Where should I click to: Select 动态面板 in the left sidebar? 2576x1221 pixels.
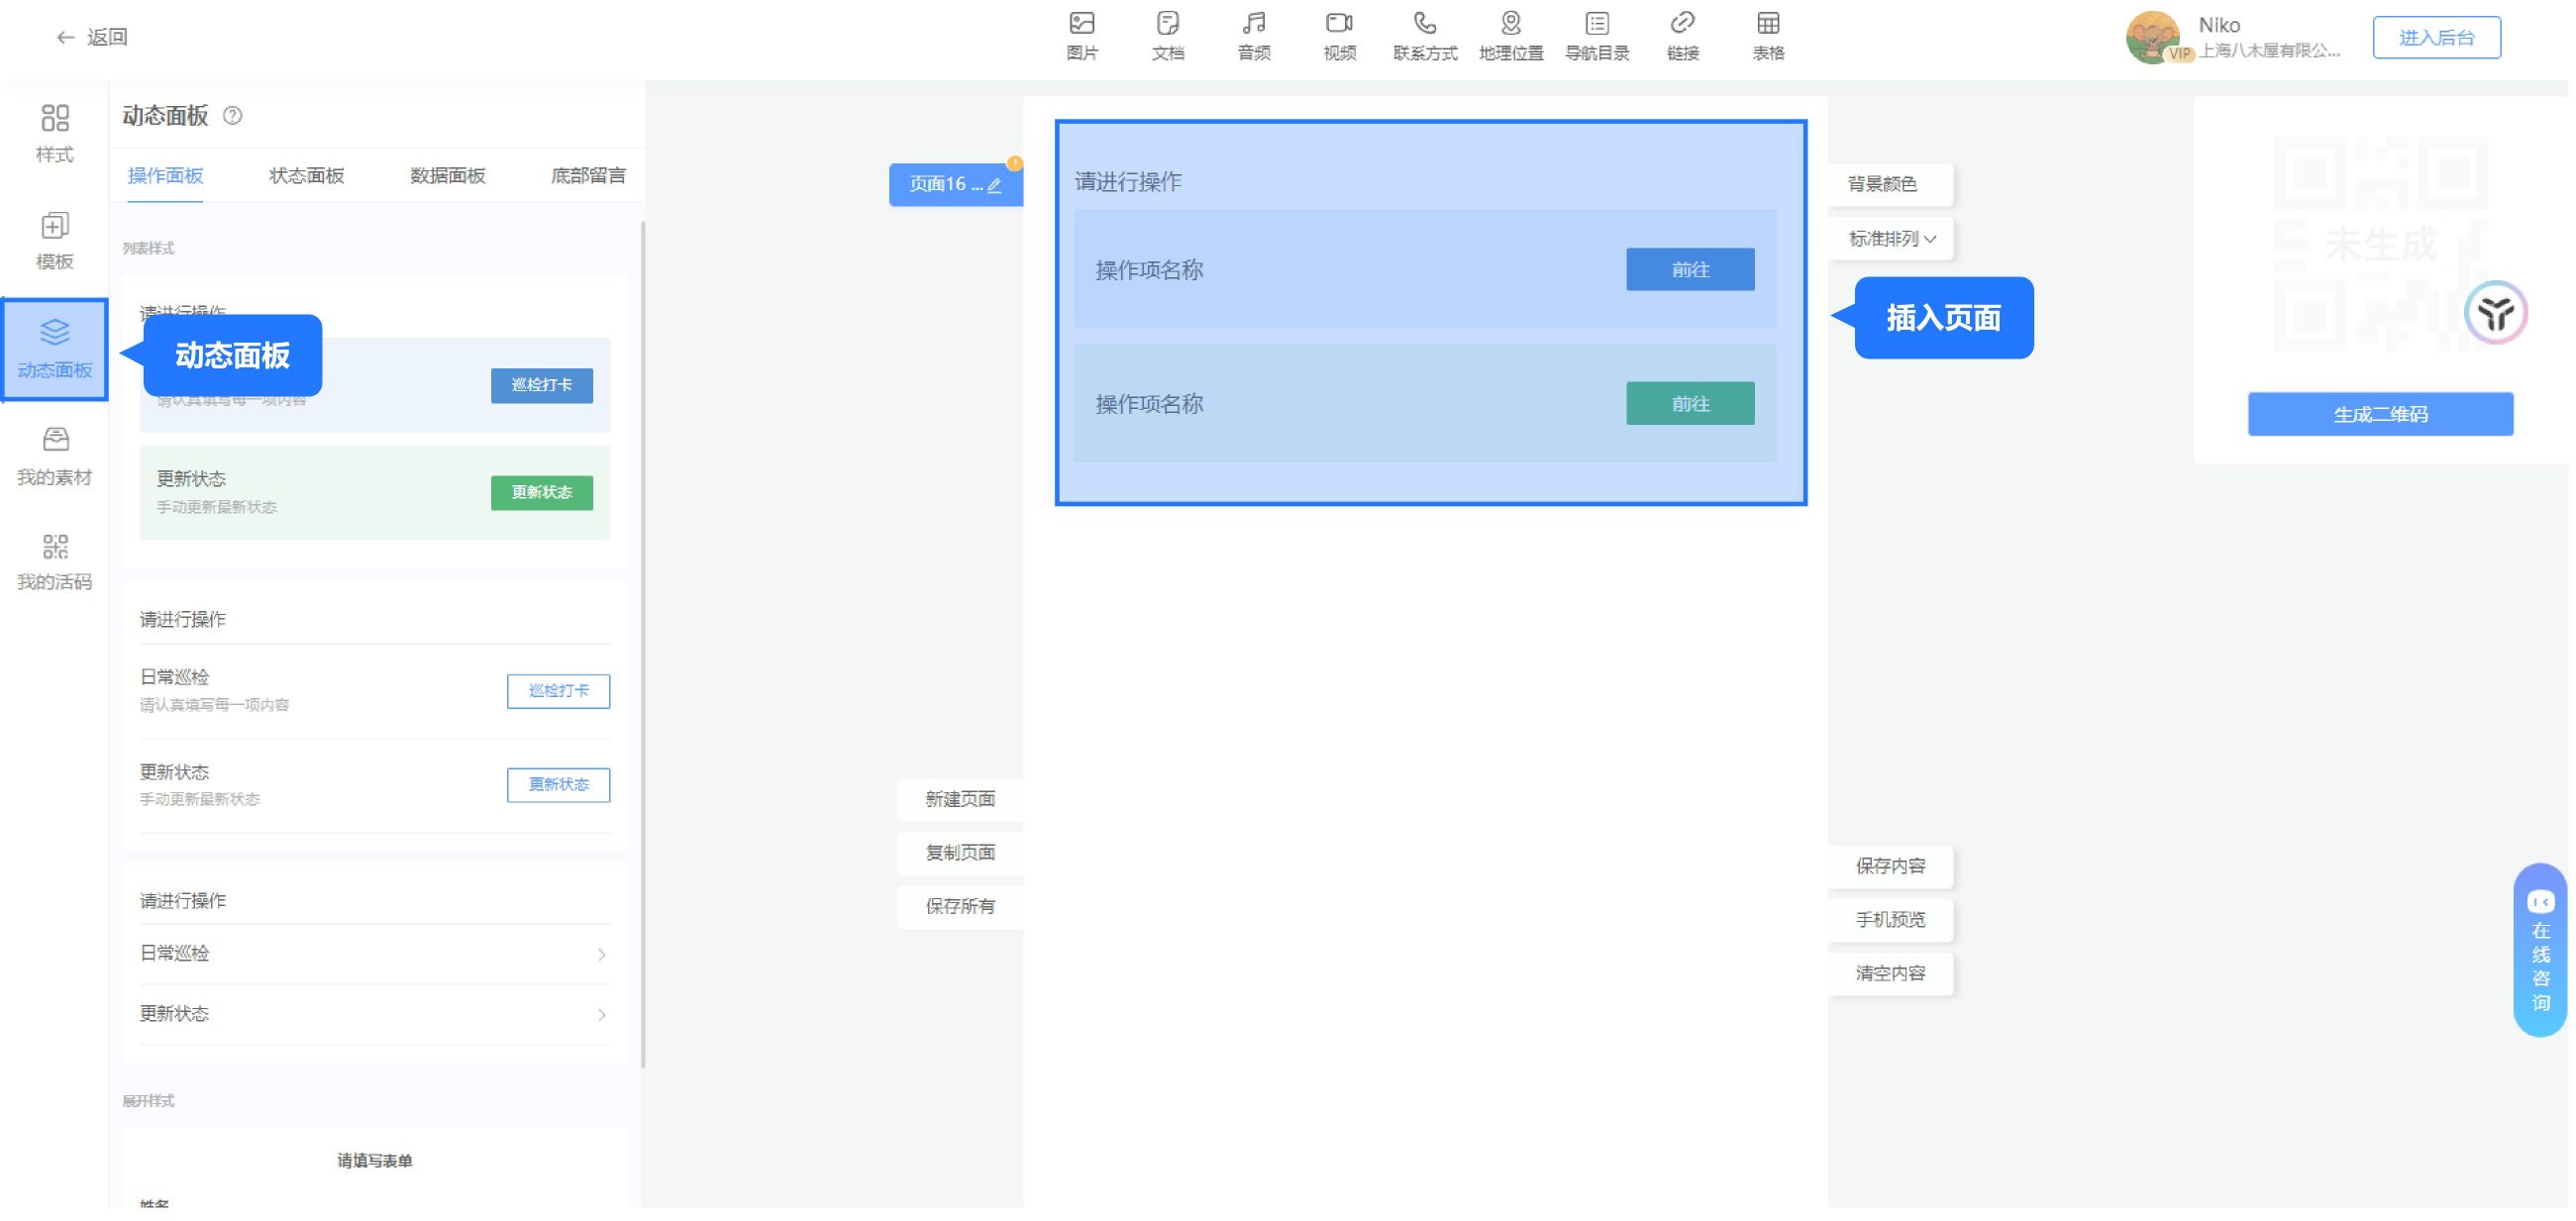click(55, 349)
